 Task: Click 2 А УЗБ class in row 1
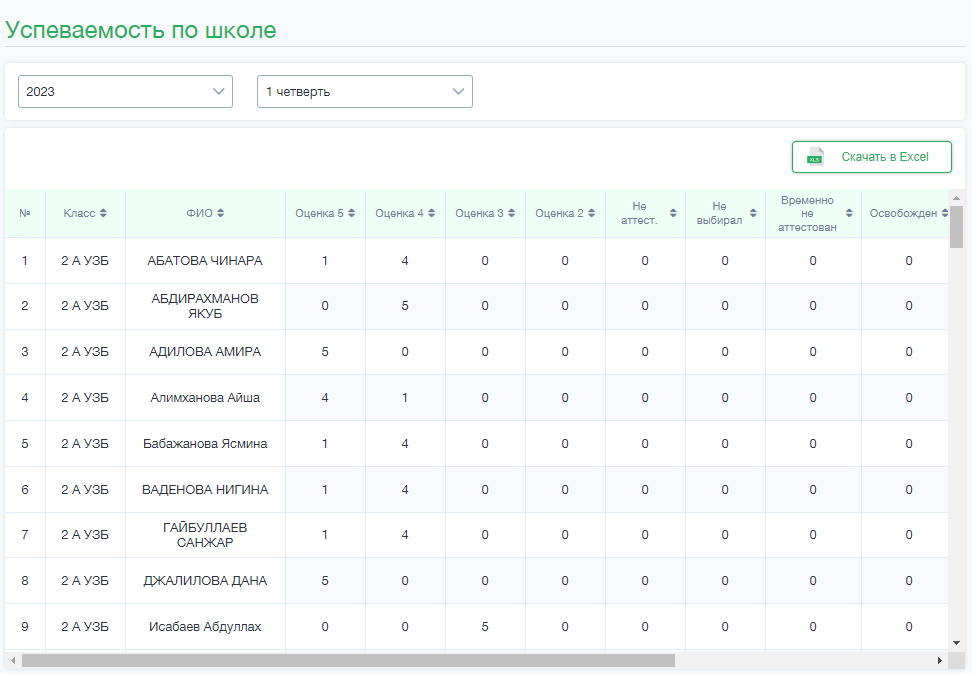[85, 261]
